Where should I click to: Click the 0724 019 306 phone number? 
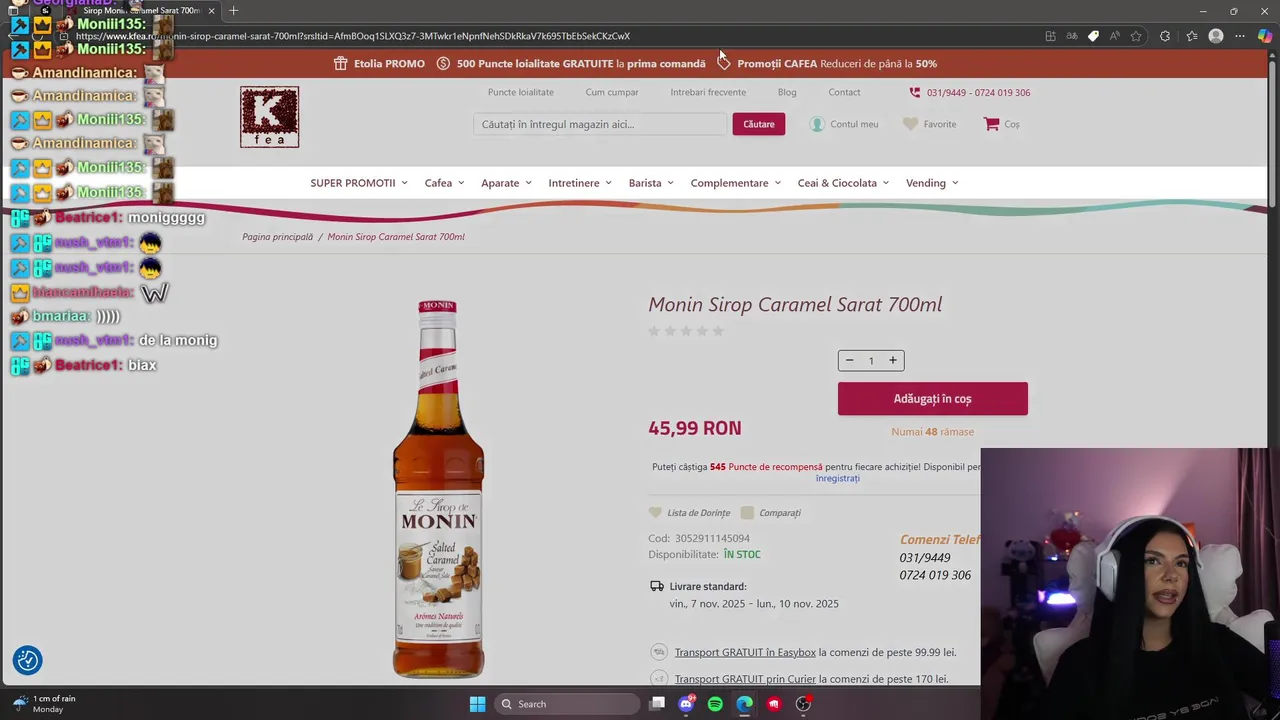[x=935, y=575]
